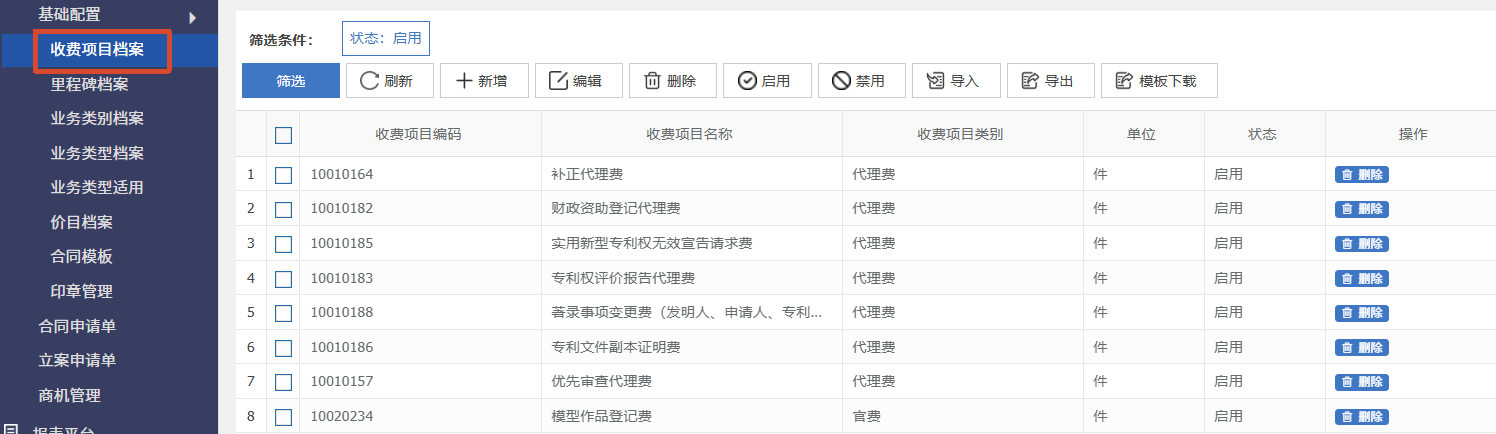1496x434 pixels.
Task: Check the box for row 10010164
Action: click(283, 174)
